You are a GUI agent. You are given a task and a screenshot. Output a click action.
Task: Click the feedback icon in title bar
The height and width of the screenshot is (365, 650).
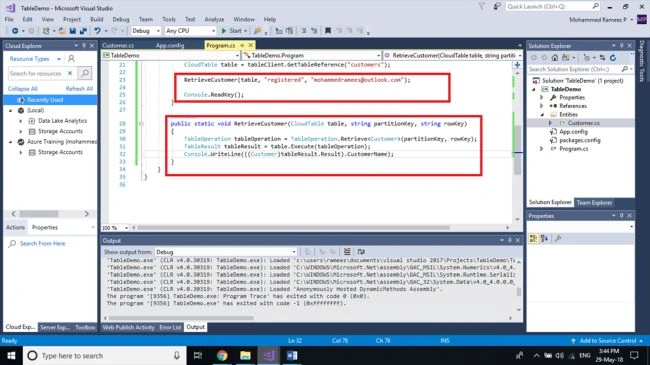[497, 6]
